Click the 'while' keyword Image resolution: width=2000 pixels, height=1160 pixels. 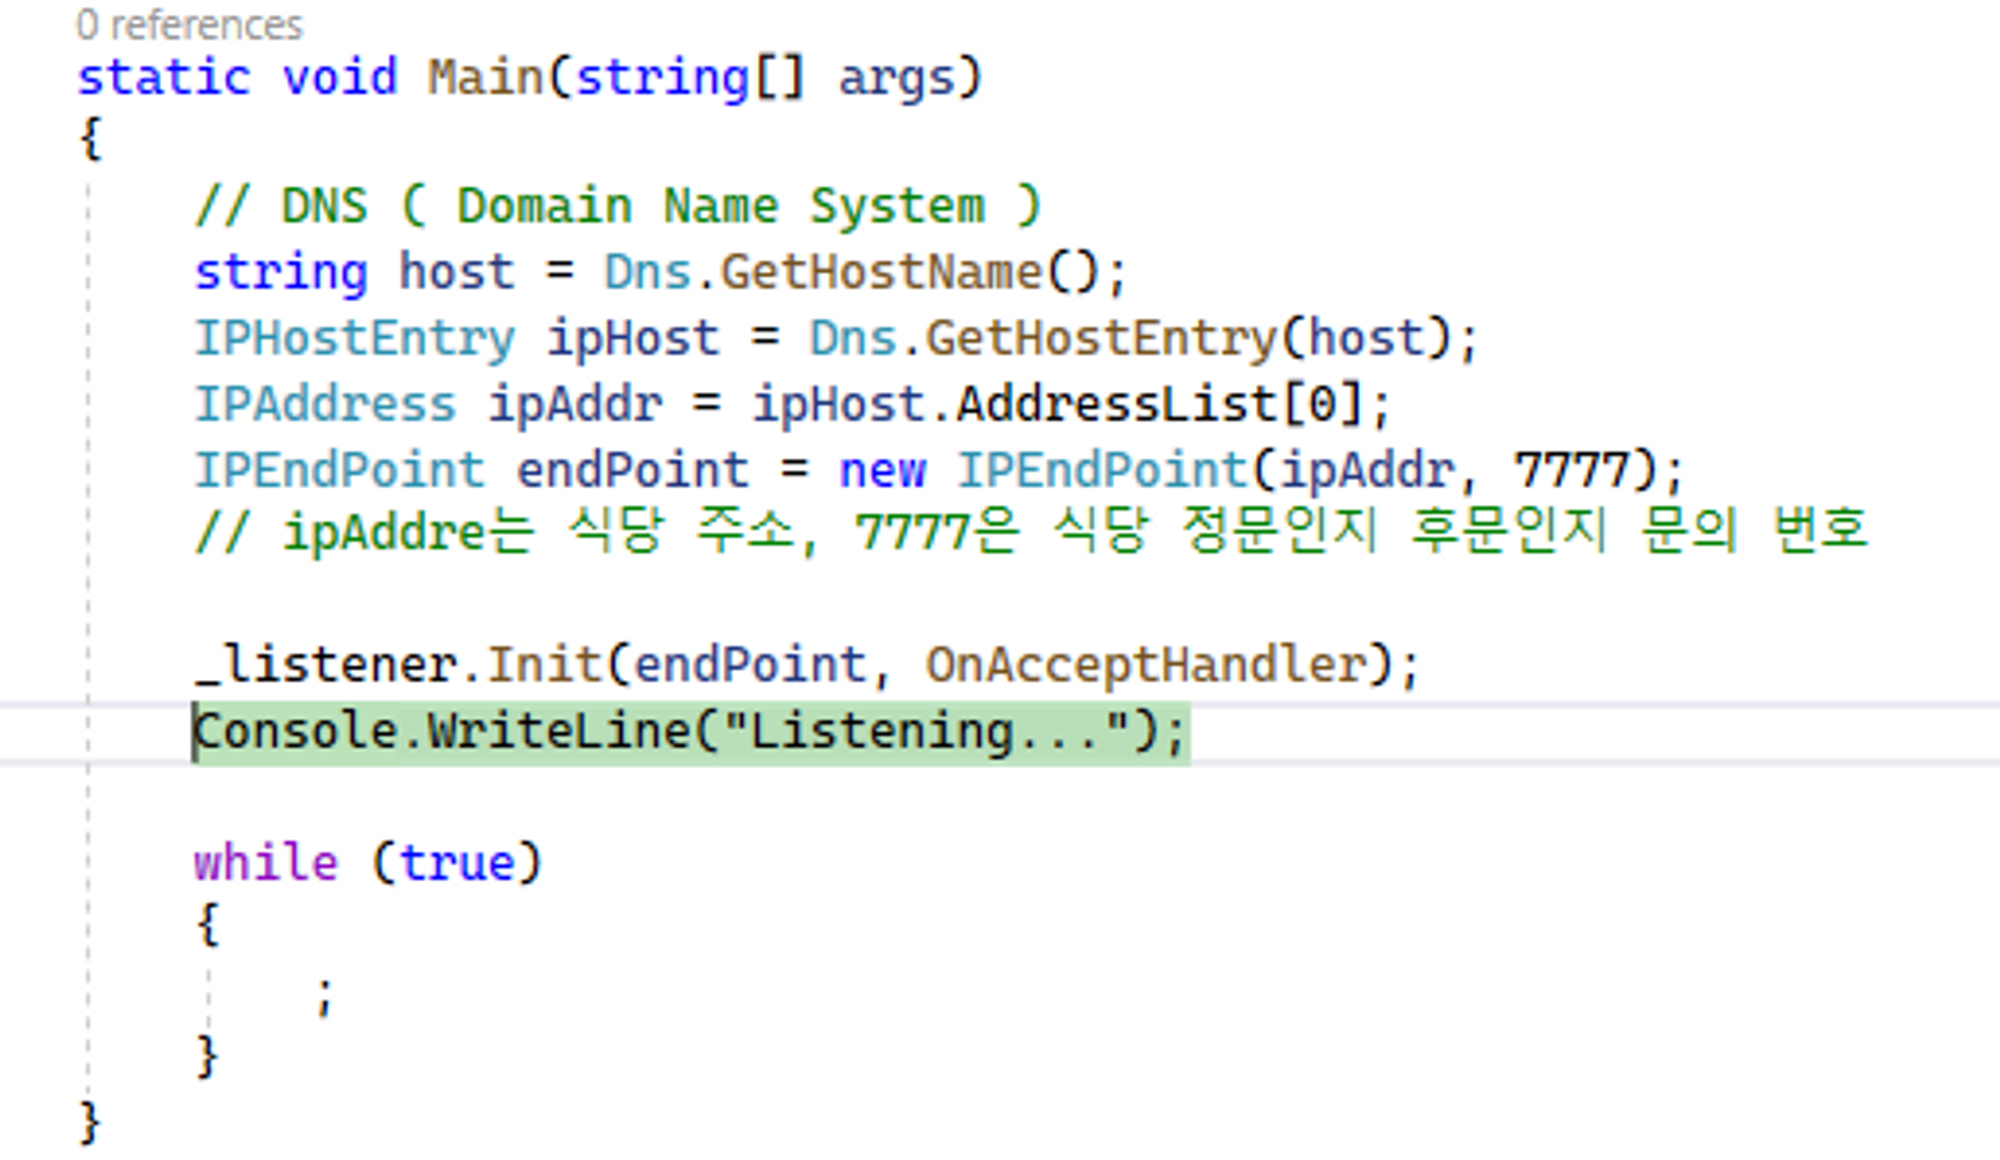click(266, 862)
